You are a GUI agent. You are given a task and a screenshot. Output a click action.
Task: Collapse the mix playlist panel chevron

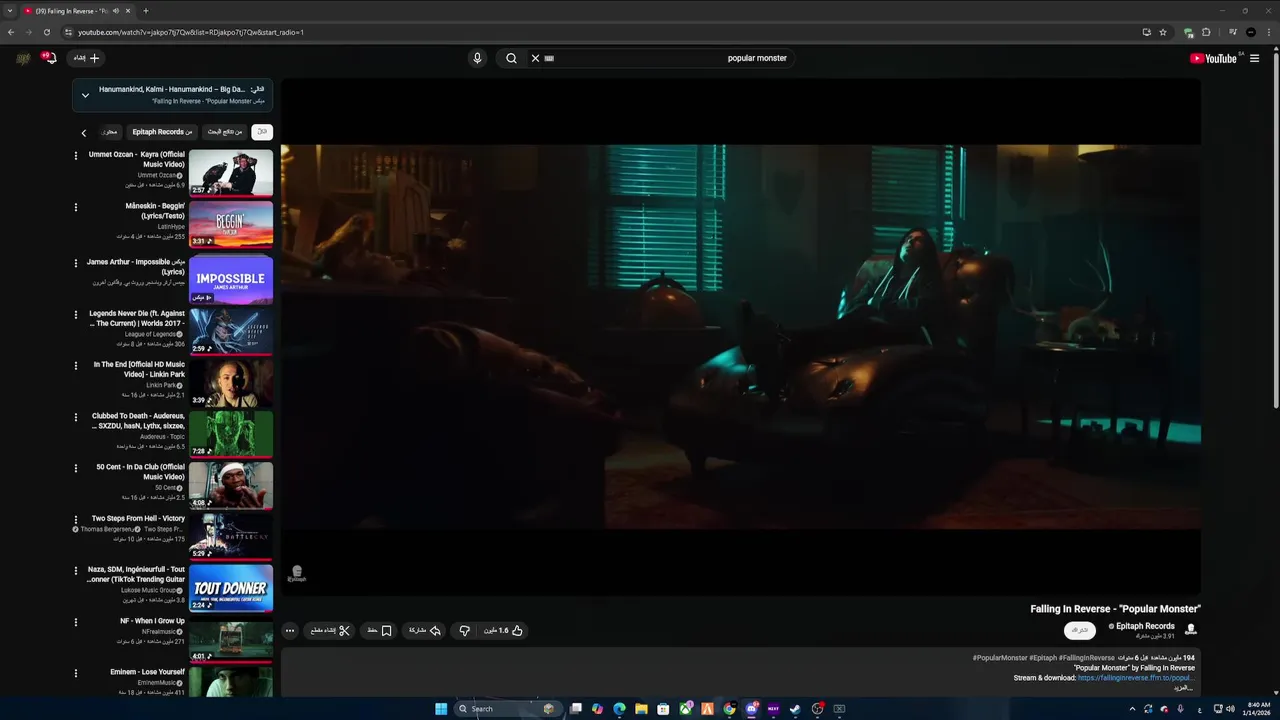[x=85, y=95]
